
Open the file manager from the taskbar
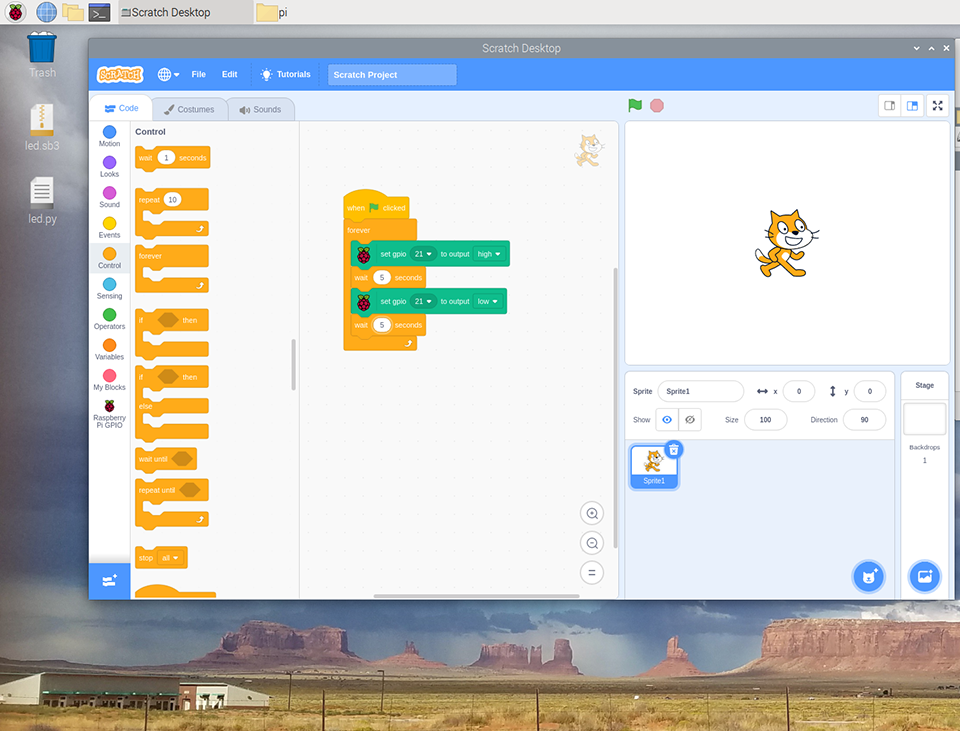73,12
